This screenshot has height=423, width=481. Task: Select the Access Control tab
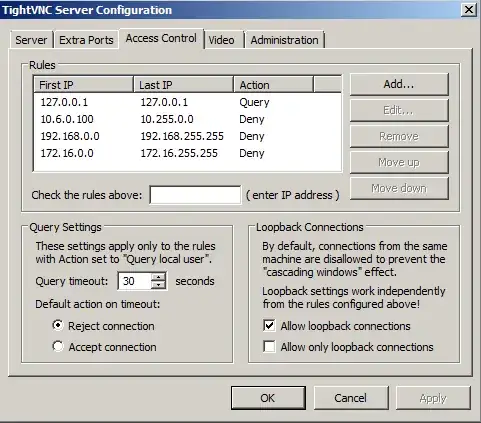(x=161, y=39)
